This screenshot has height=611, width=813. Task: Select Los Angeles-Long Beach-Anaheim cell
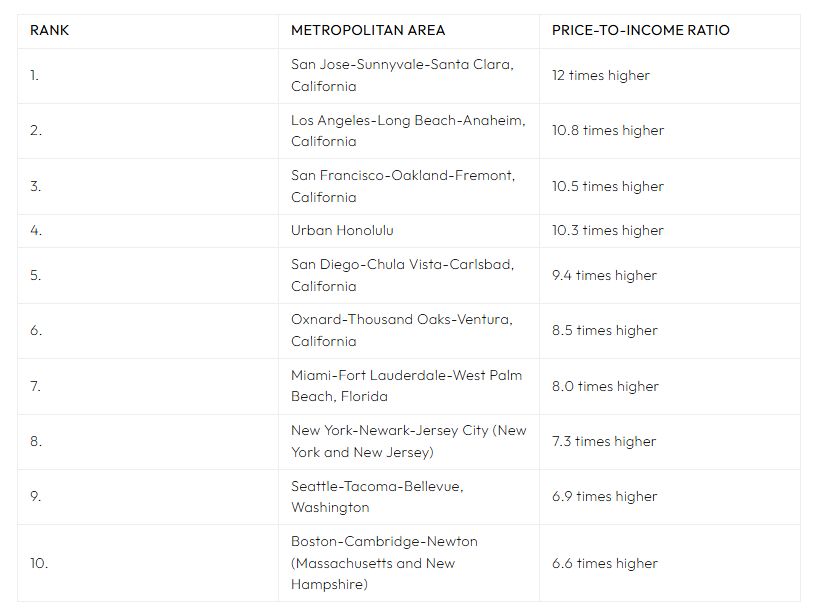pyautogui.click(x=409, y=131)
